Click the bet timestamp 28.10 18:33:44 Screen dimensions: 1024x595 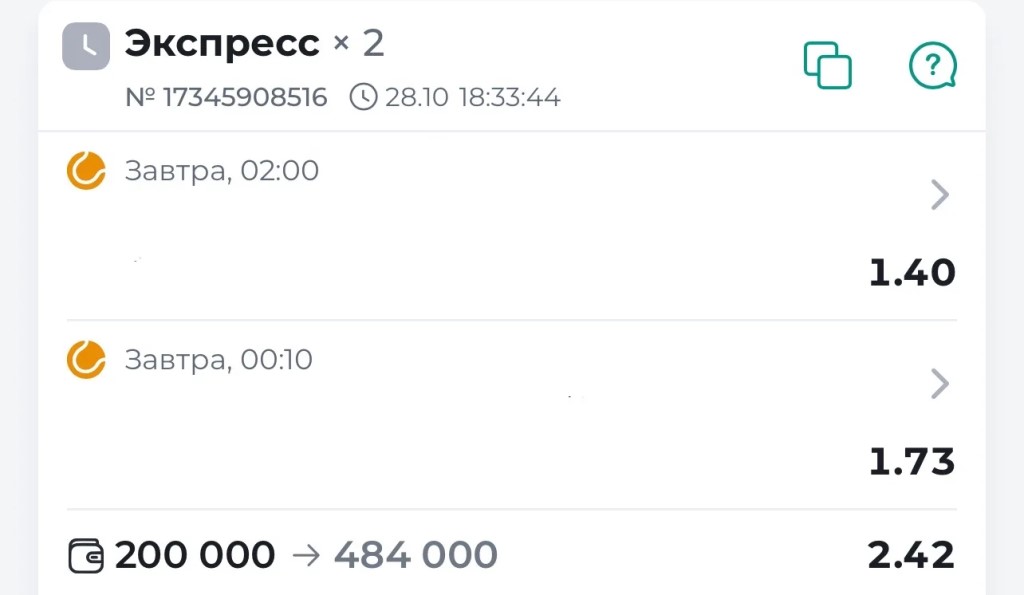point(472,97)
